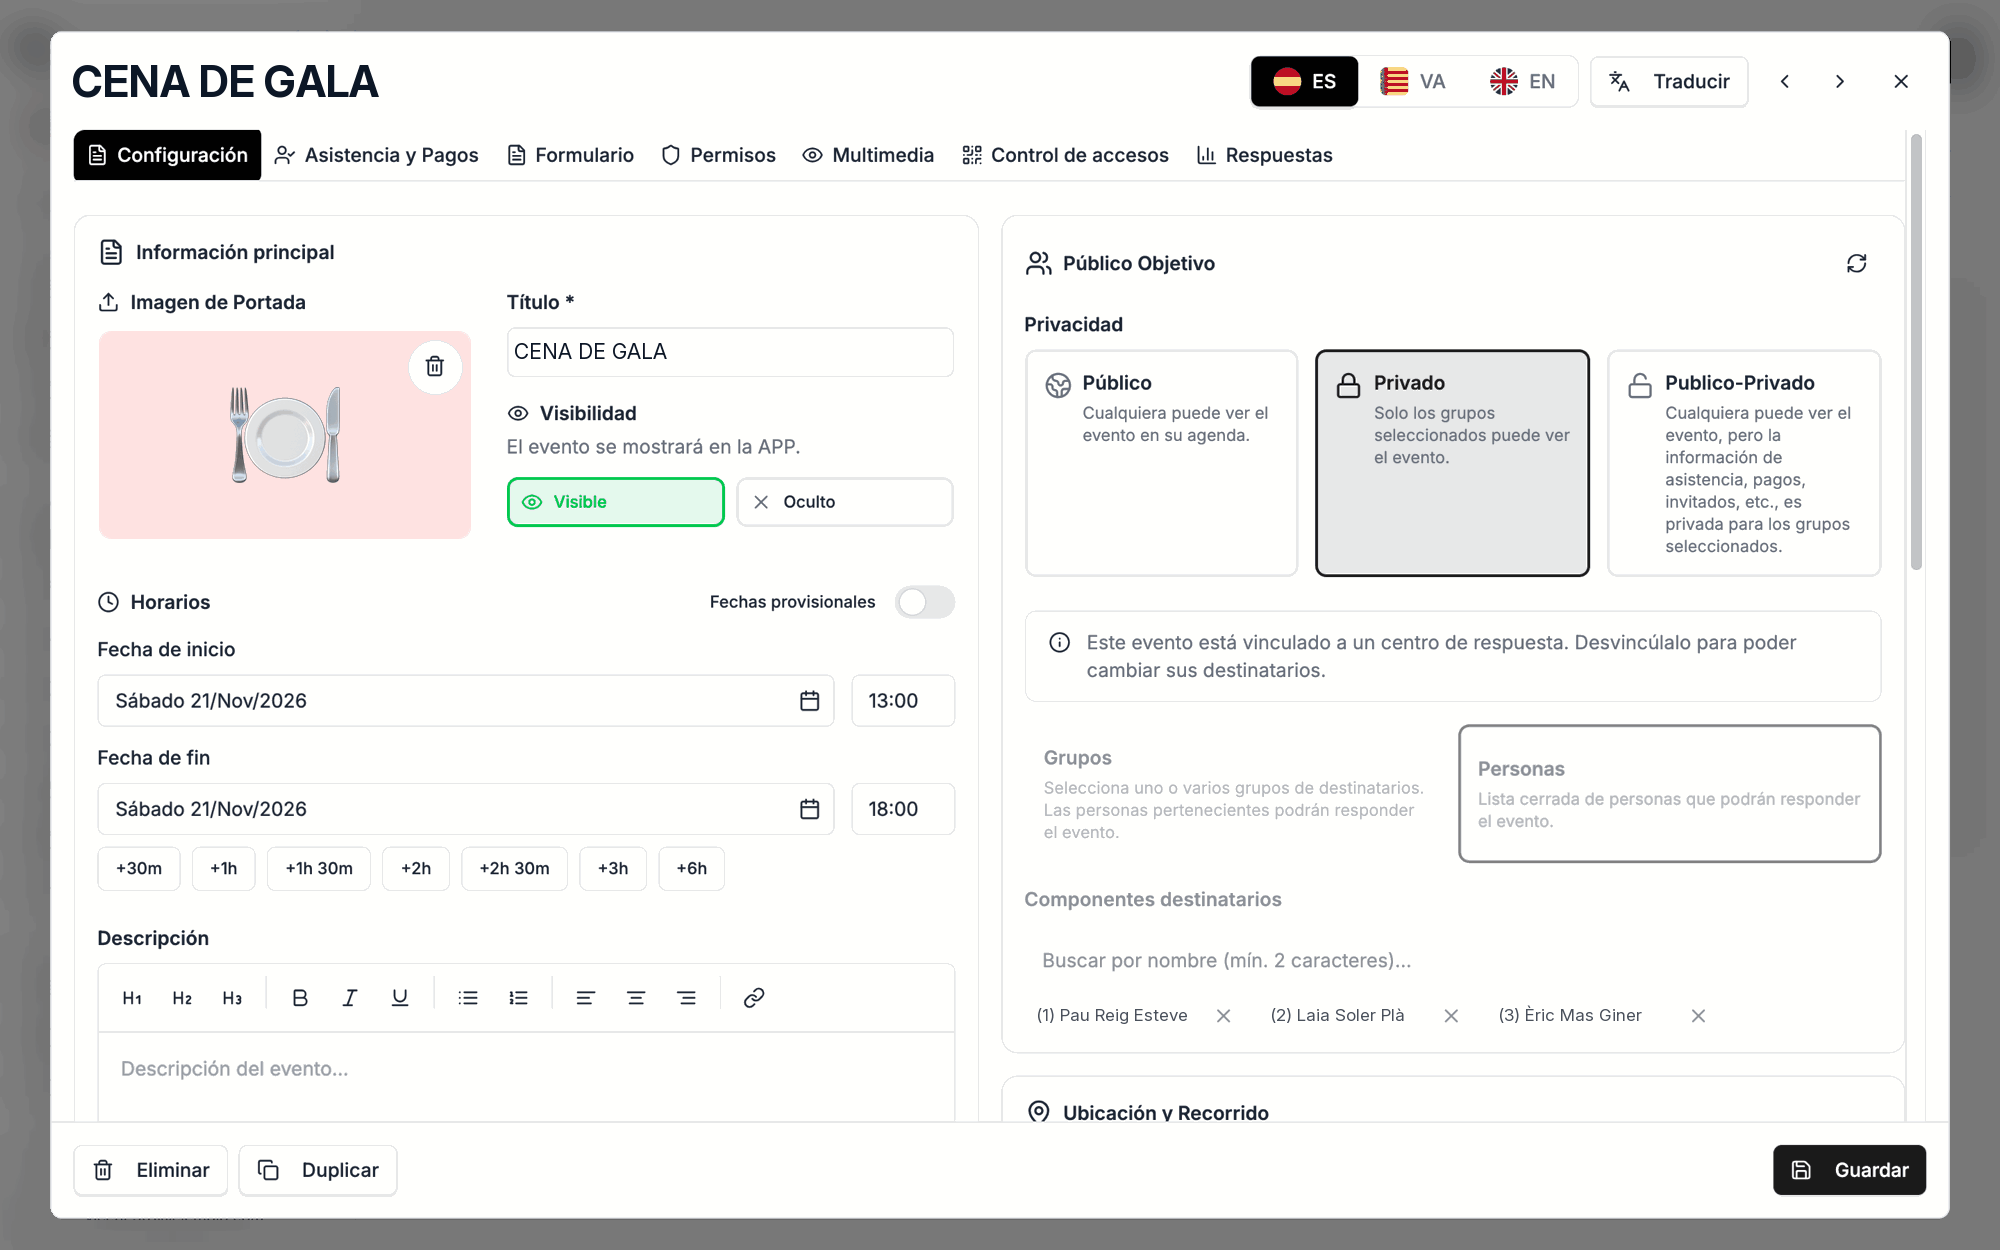Refresh the Público Objetivo section
Image resolution: width=2000 pixels, height=1250 pixels.
1856,263
